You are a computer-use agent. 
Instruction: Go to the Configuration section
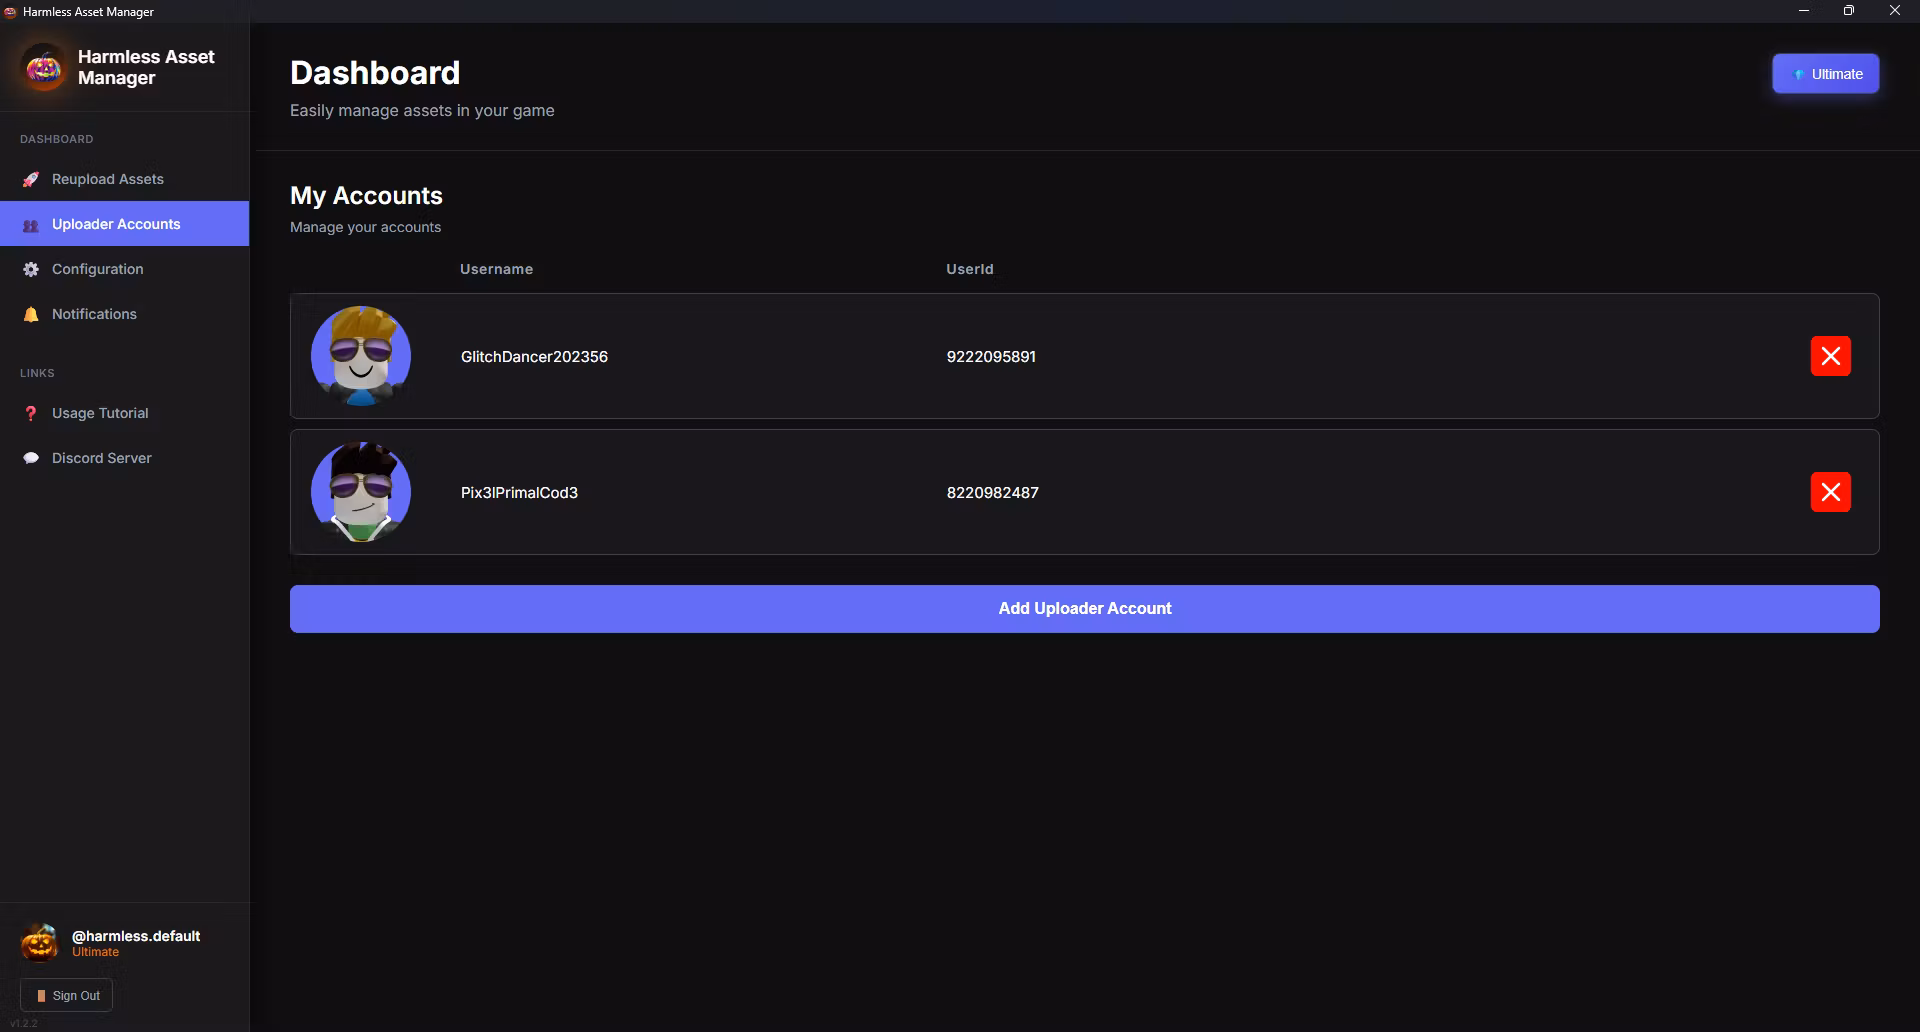click(98, 269)
